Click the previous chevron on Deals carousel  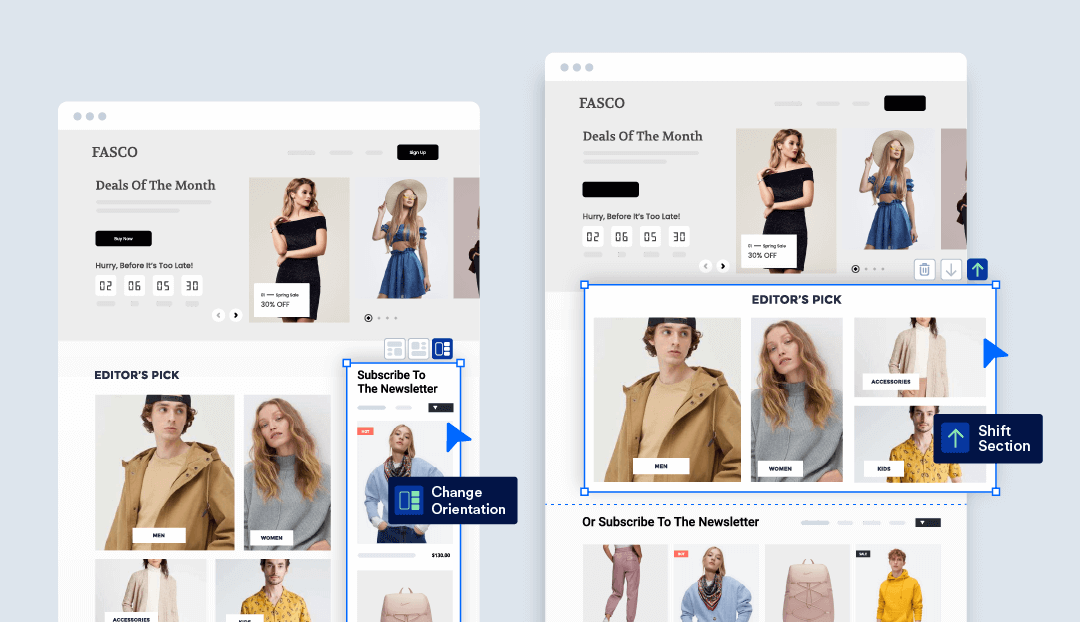(218, 315)
